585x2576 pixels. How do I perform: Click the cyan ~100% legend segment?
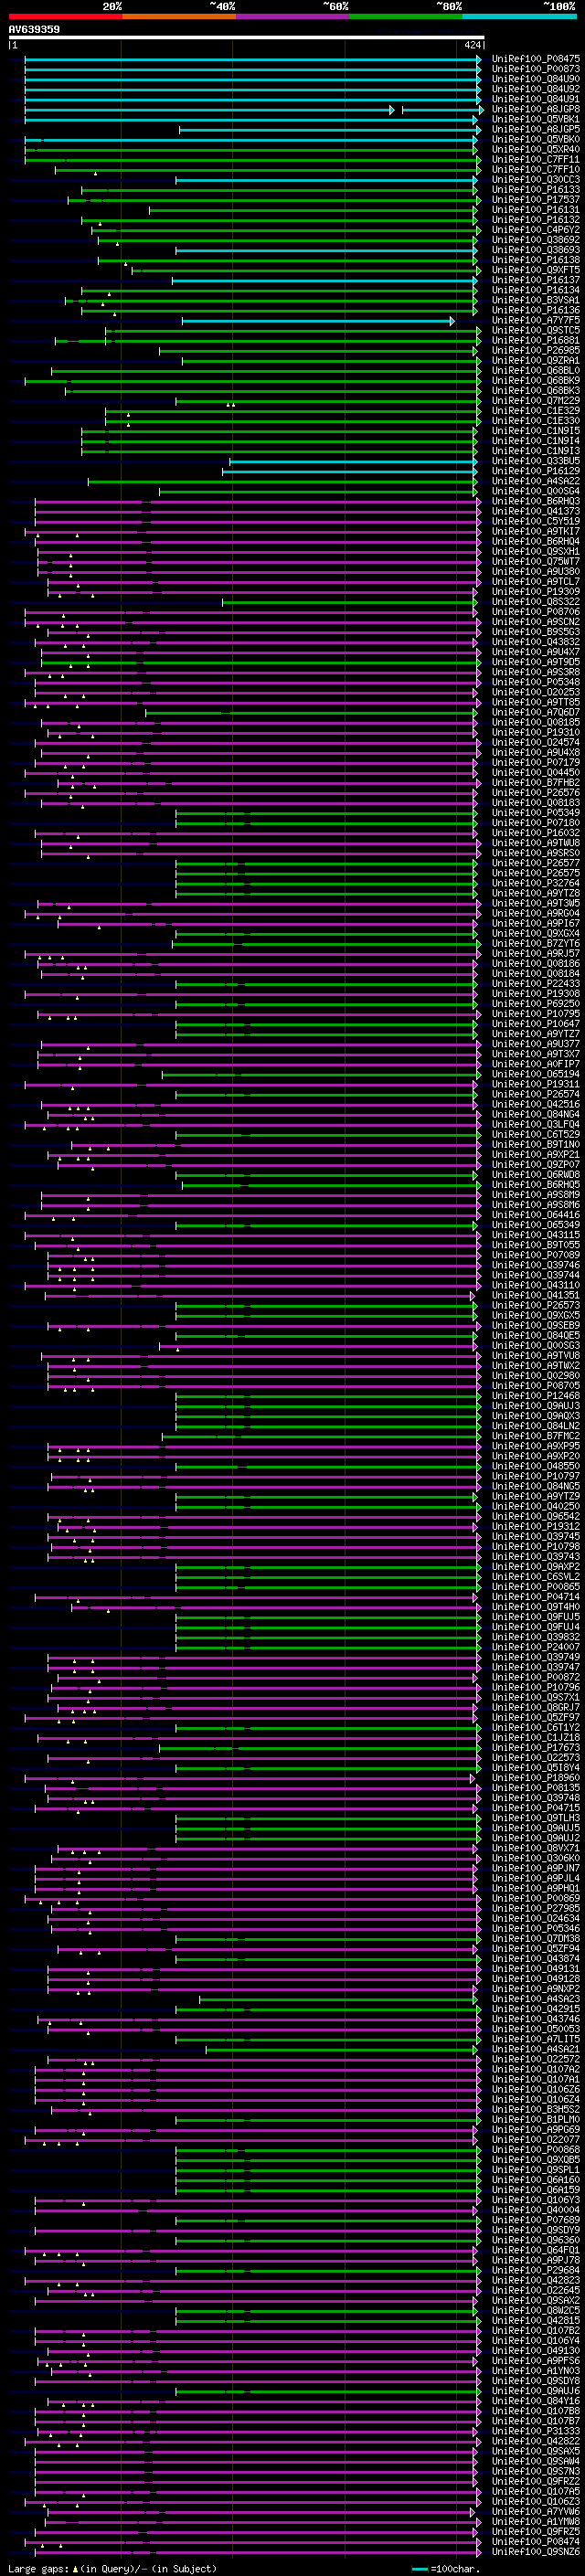519,16
